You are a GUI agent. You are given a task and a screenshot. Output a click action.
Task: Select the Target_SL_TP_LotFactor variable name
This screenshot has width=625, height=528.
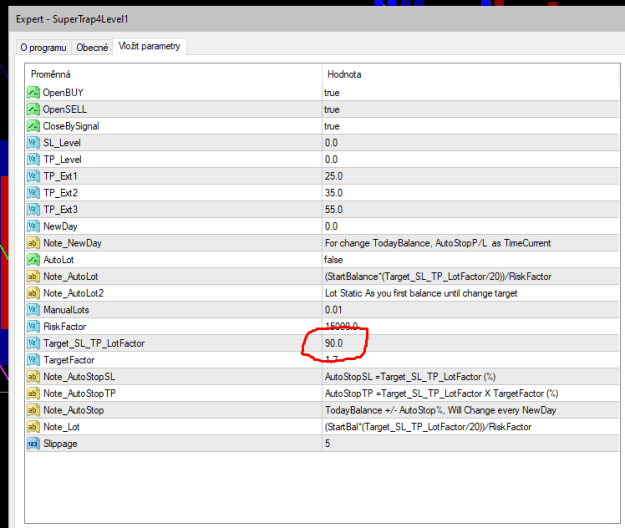point(94,343)
